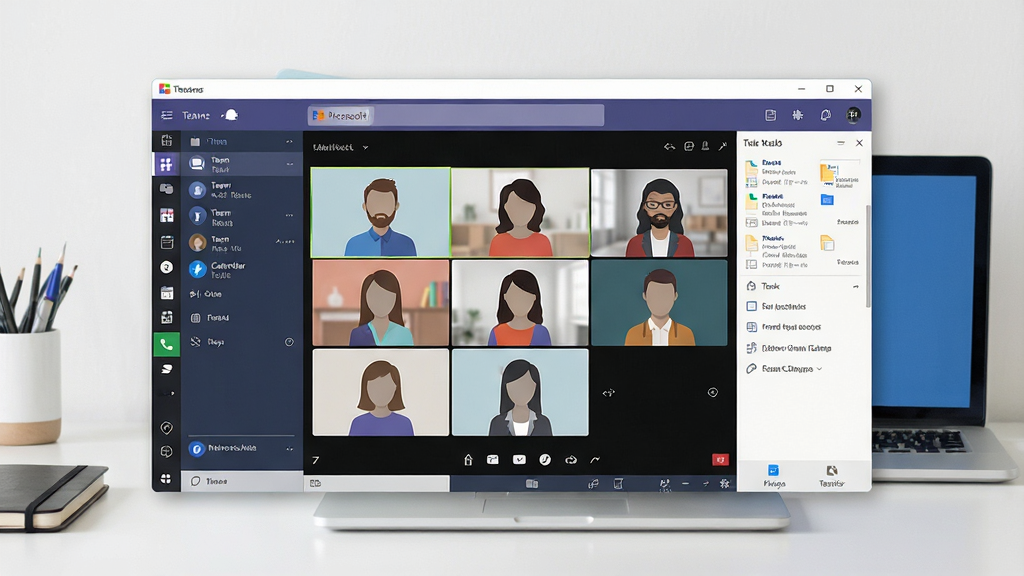Click the expand arrows icon in empty tile area

tap(609, 392)
